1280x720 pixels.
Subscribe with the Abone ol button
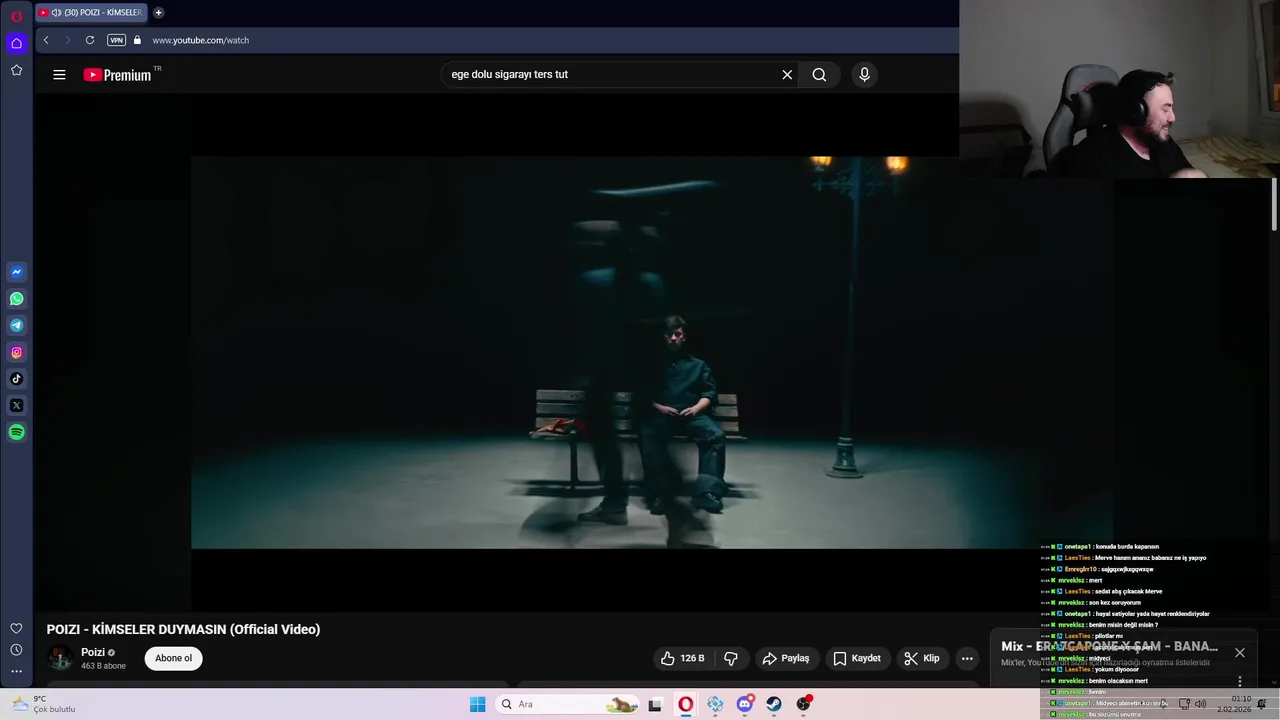[173, 658]
